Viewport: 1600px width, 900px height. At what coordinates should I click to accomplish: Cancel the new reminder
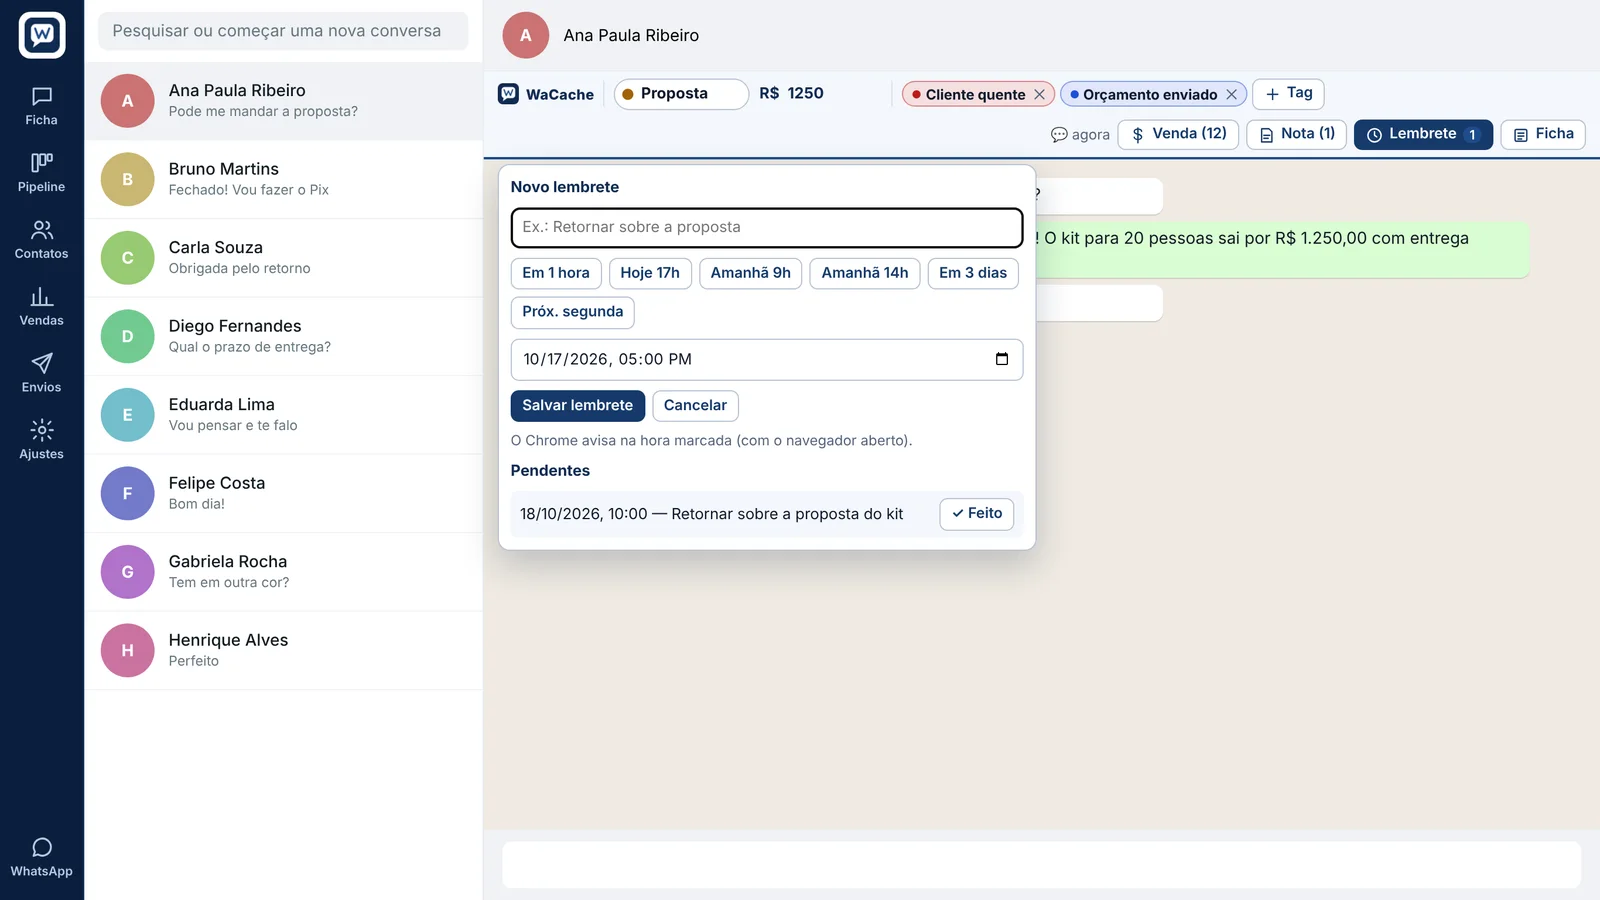(695, 405)
